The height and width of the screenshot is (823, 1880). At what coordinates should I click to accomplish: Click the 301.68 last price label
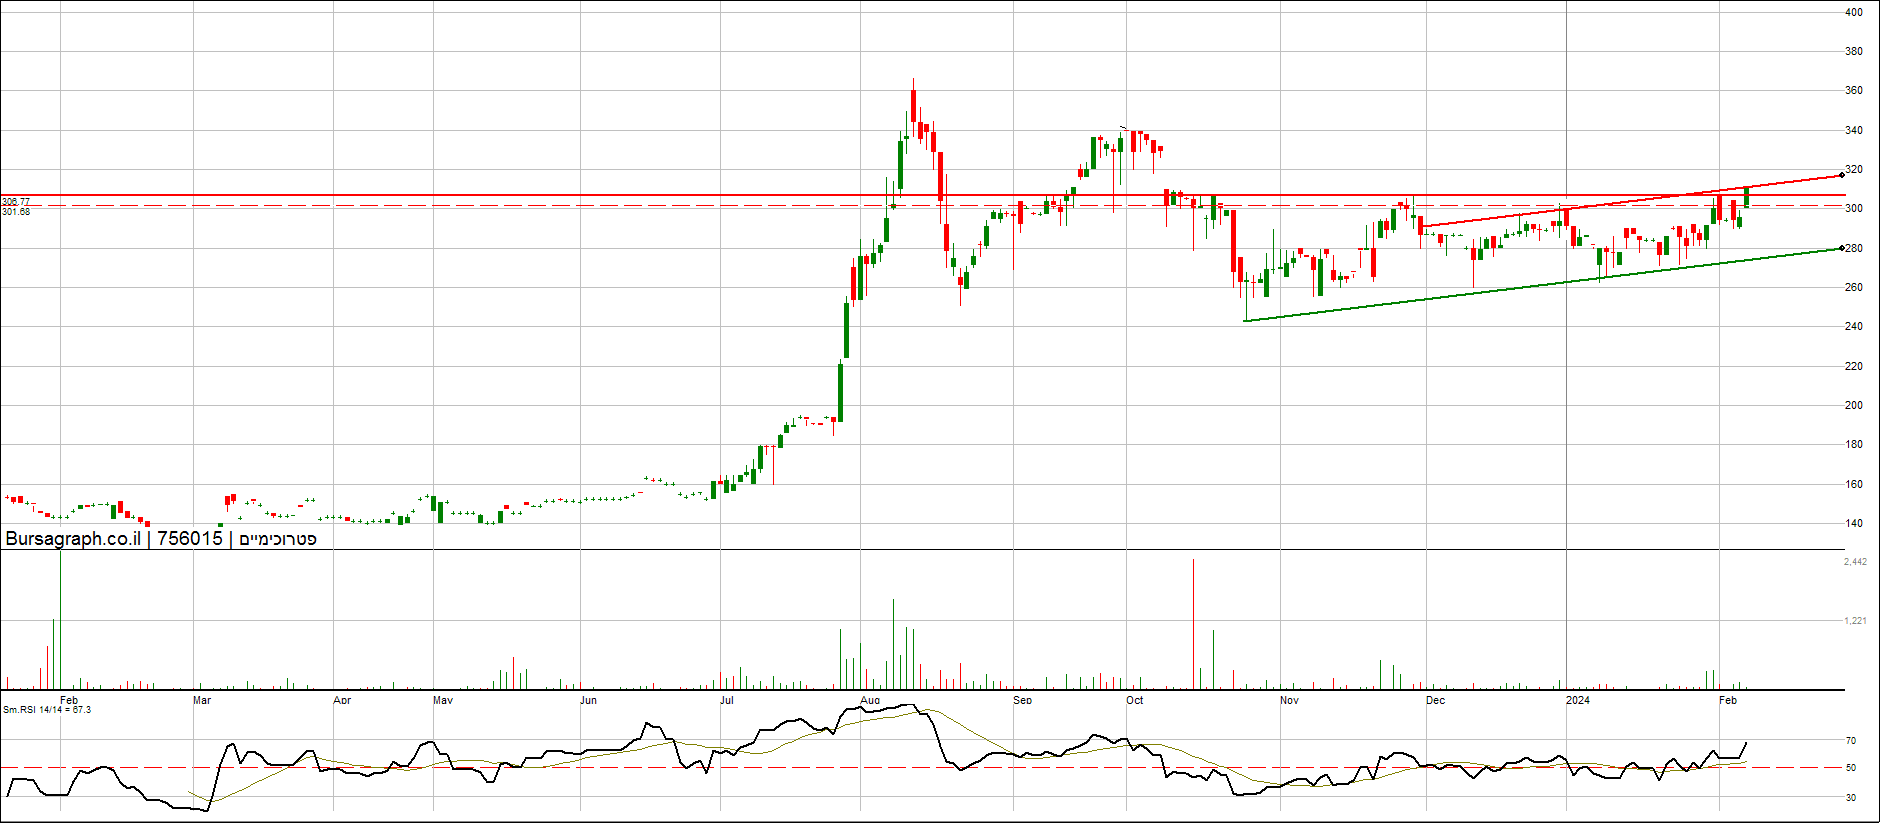coord(16,212)
